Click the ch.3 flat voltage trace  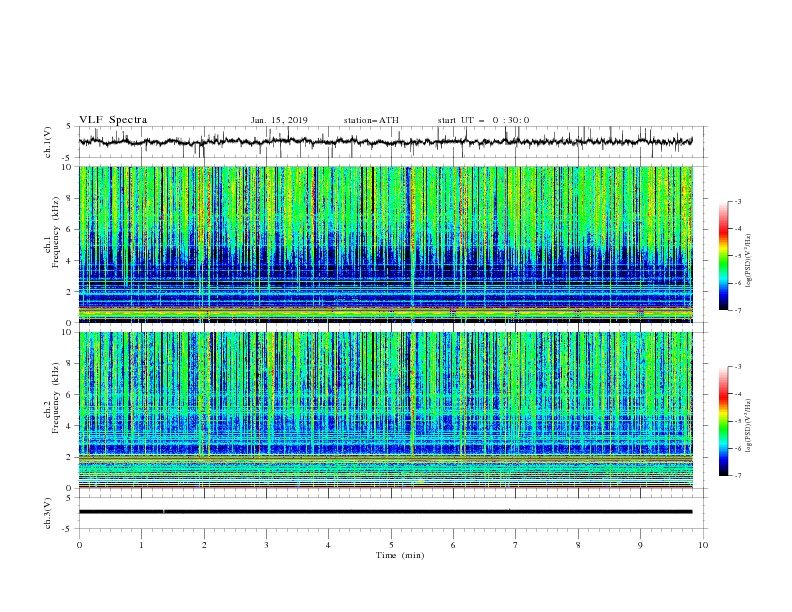386,512
